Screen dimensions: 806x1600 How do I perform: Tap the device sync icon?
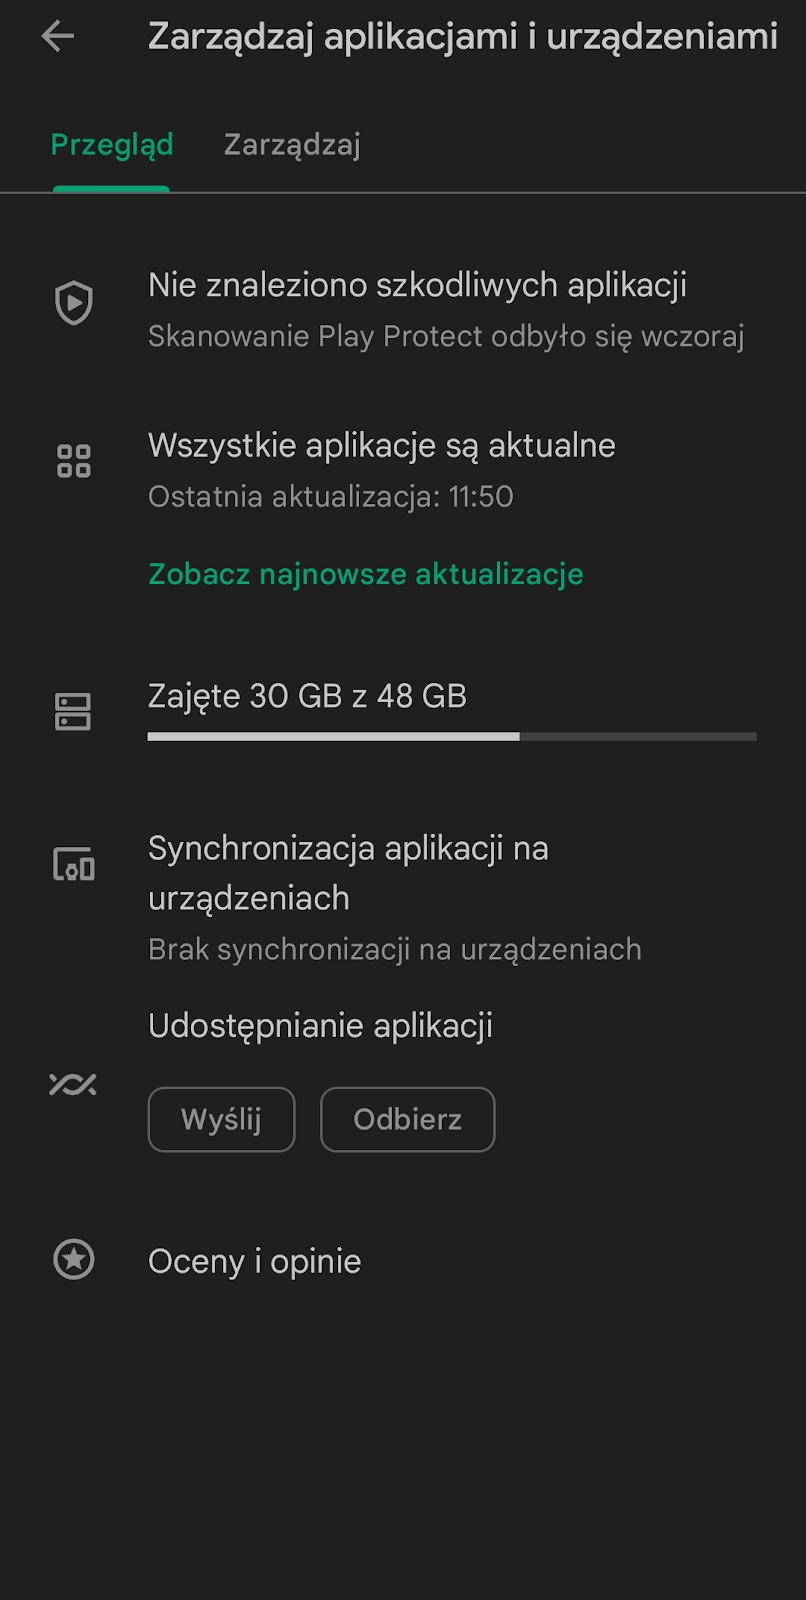pos(73,864)
